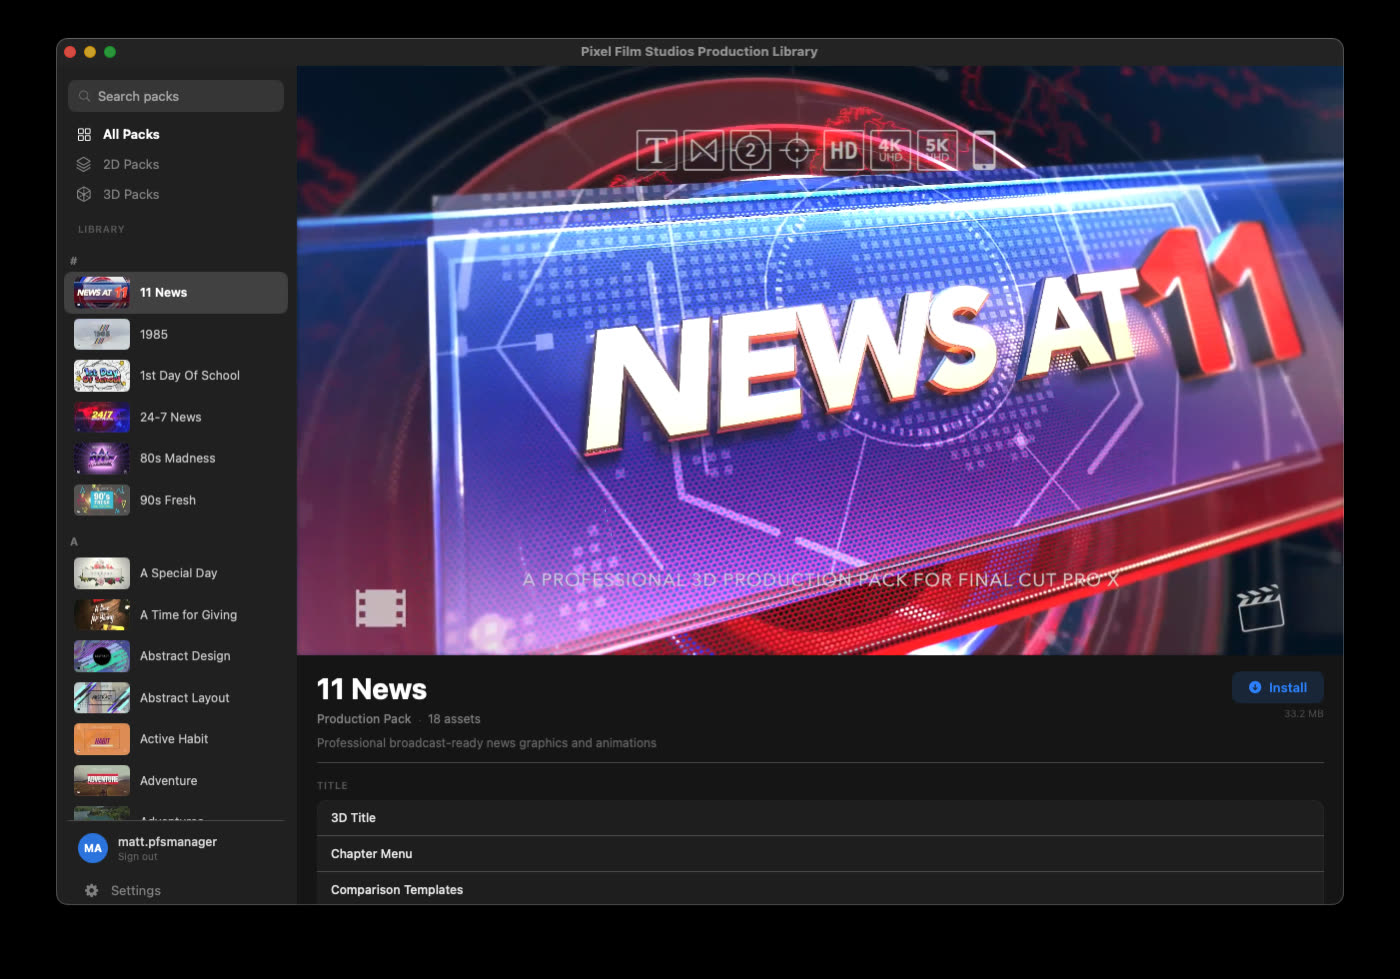Click the 11 News pack title heading

(x=372, y=689)
